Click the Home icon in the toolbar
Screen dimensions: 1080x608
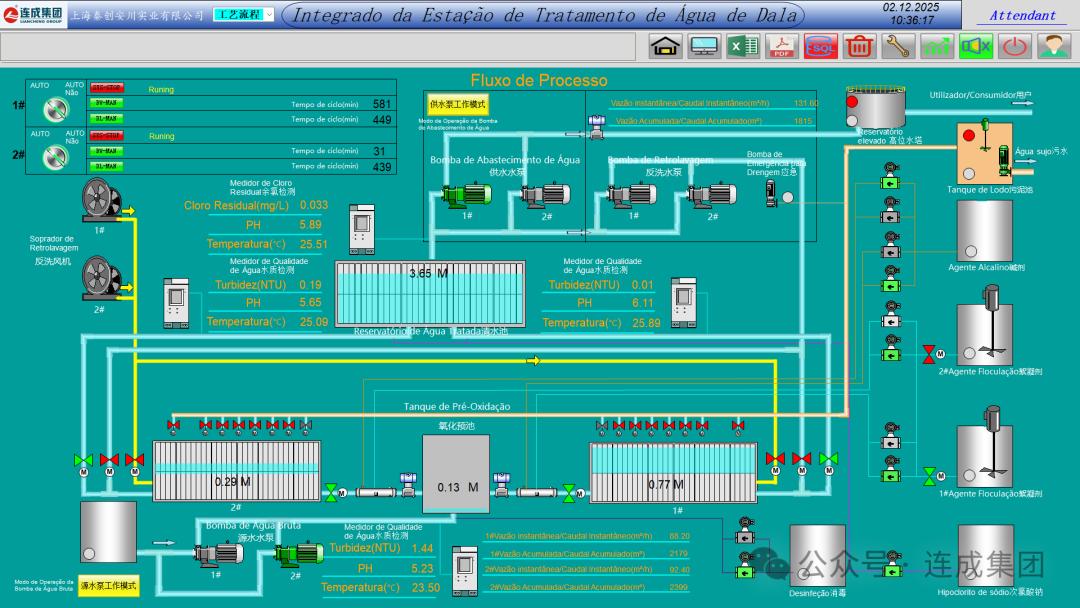click(x=665, y=46)
